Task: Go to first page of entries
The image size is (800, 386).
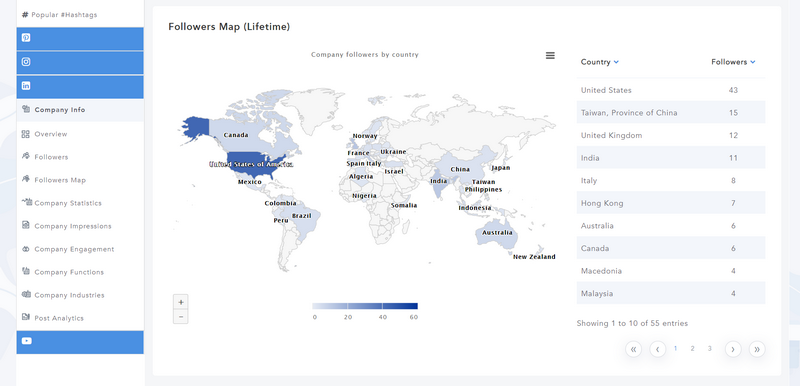Action: [633, 349]
